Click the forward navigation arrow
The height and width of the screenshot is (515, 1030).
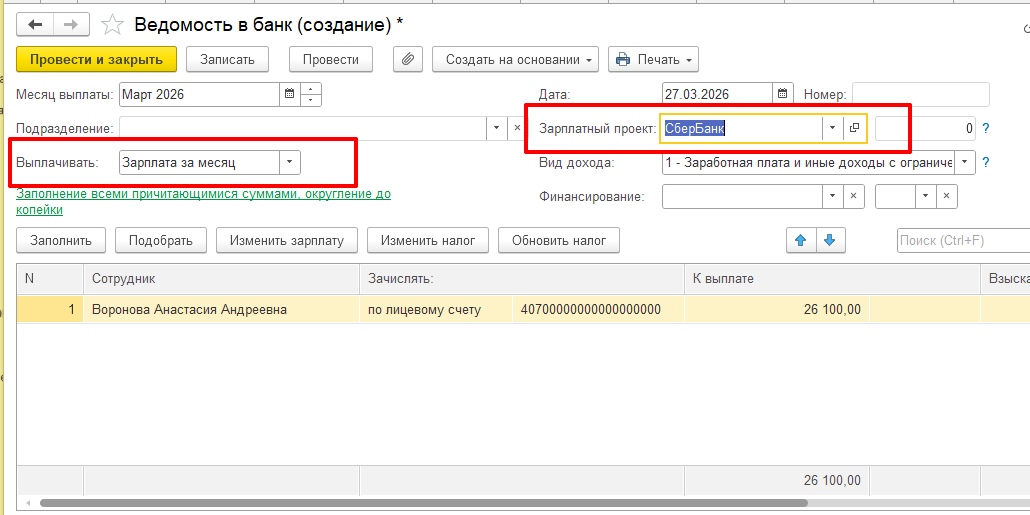click(x=71, y=24)
